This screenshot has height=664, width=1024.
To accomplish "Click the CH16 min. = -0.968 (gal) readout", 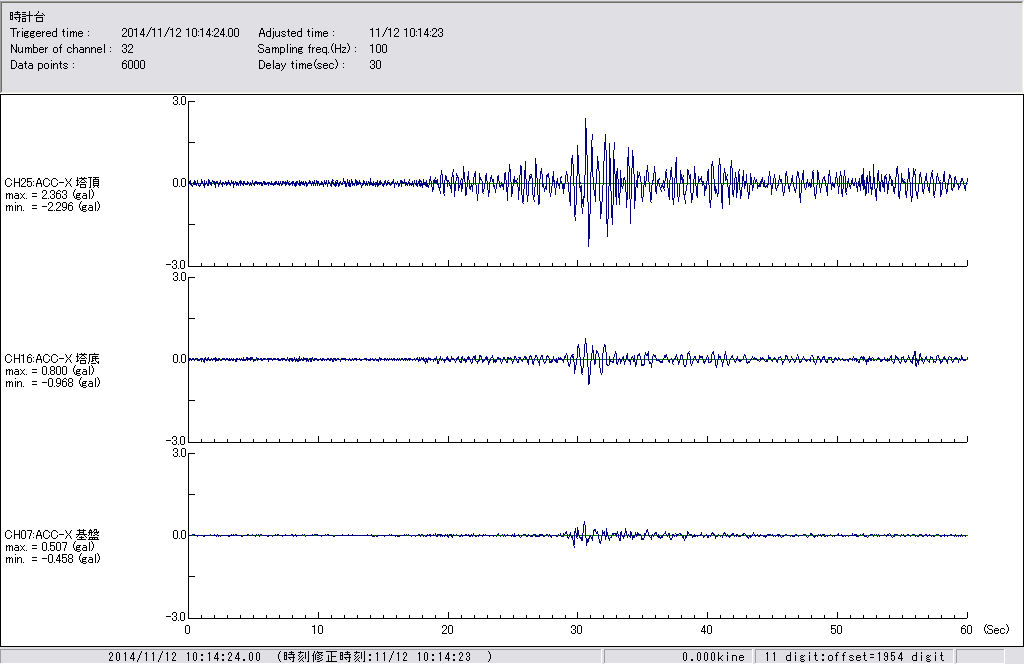I will pyautogui.click(x=52, y=383).
